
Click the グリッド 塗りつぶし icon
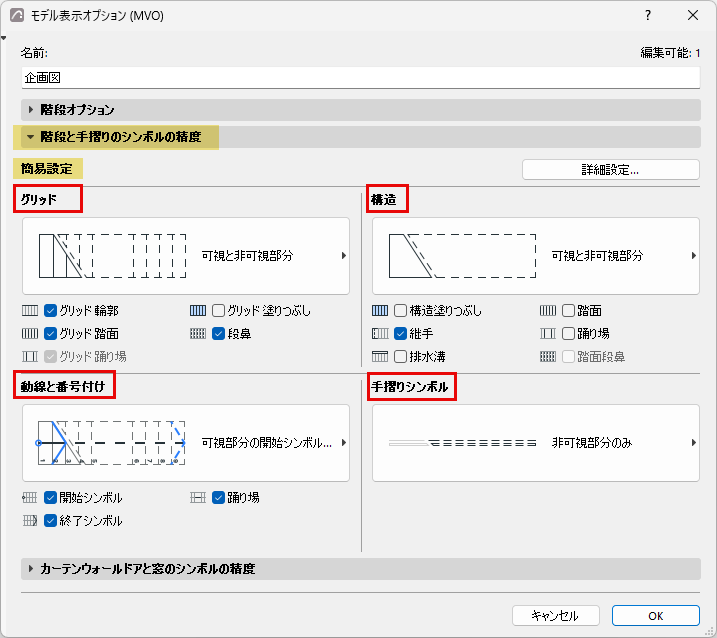coord(198,311)
